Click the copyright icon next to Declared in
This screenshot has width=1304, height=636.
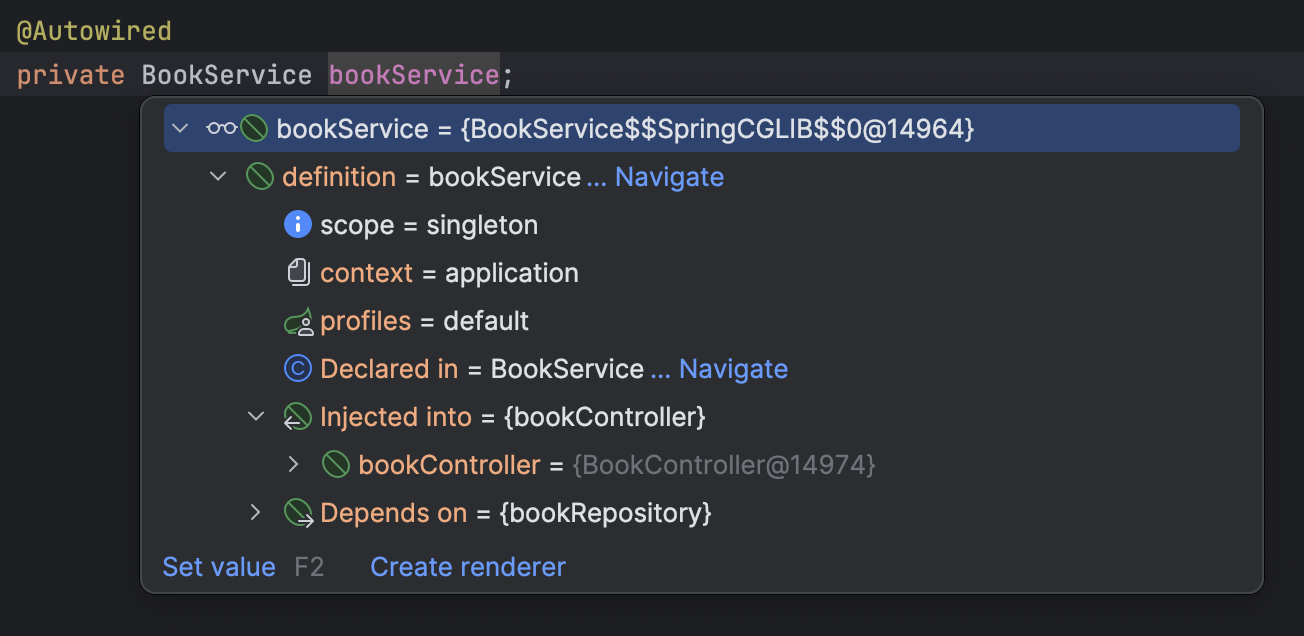point(297,368)
